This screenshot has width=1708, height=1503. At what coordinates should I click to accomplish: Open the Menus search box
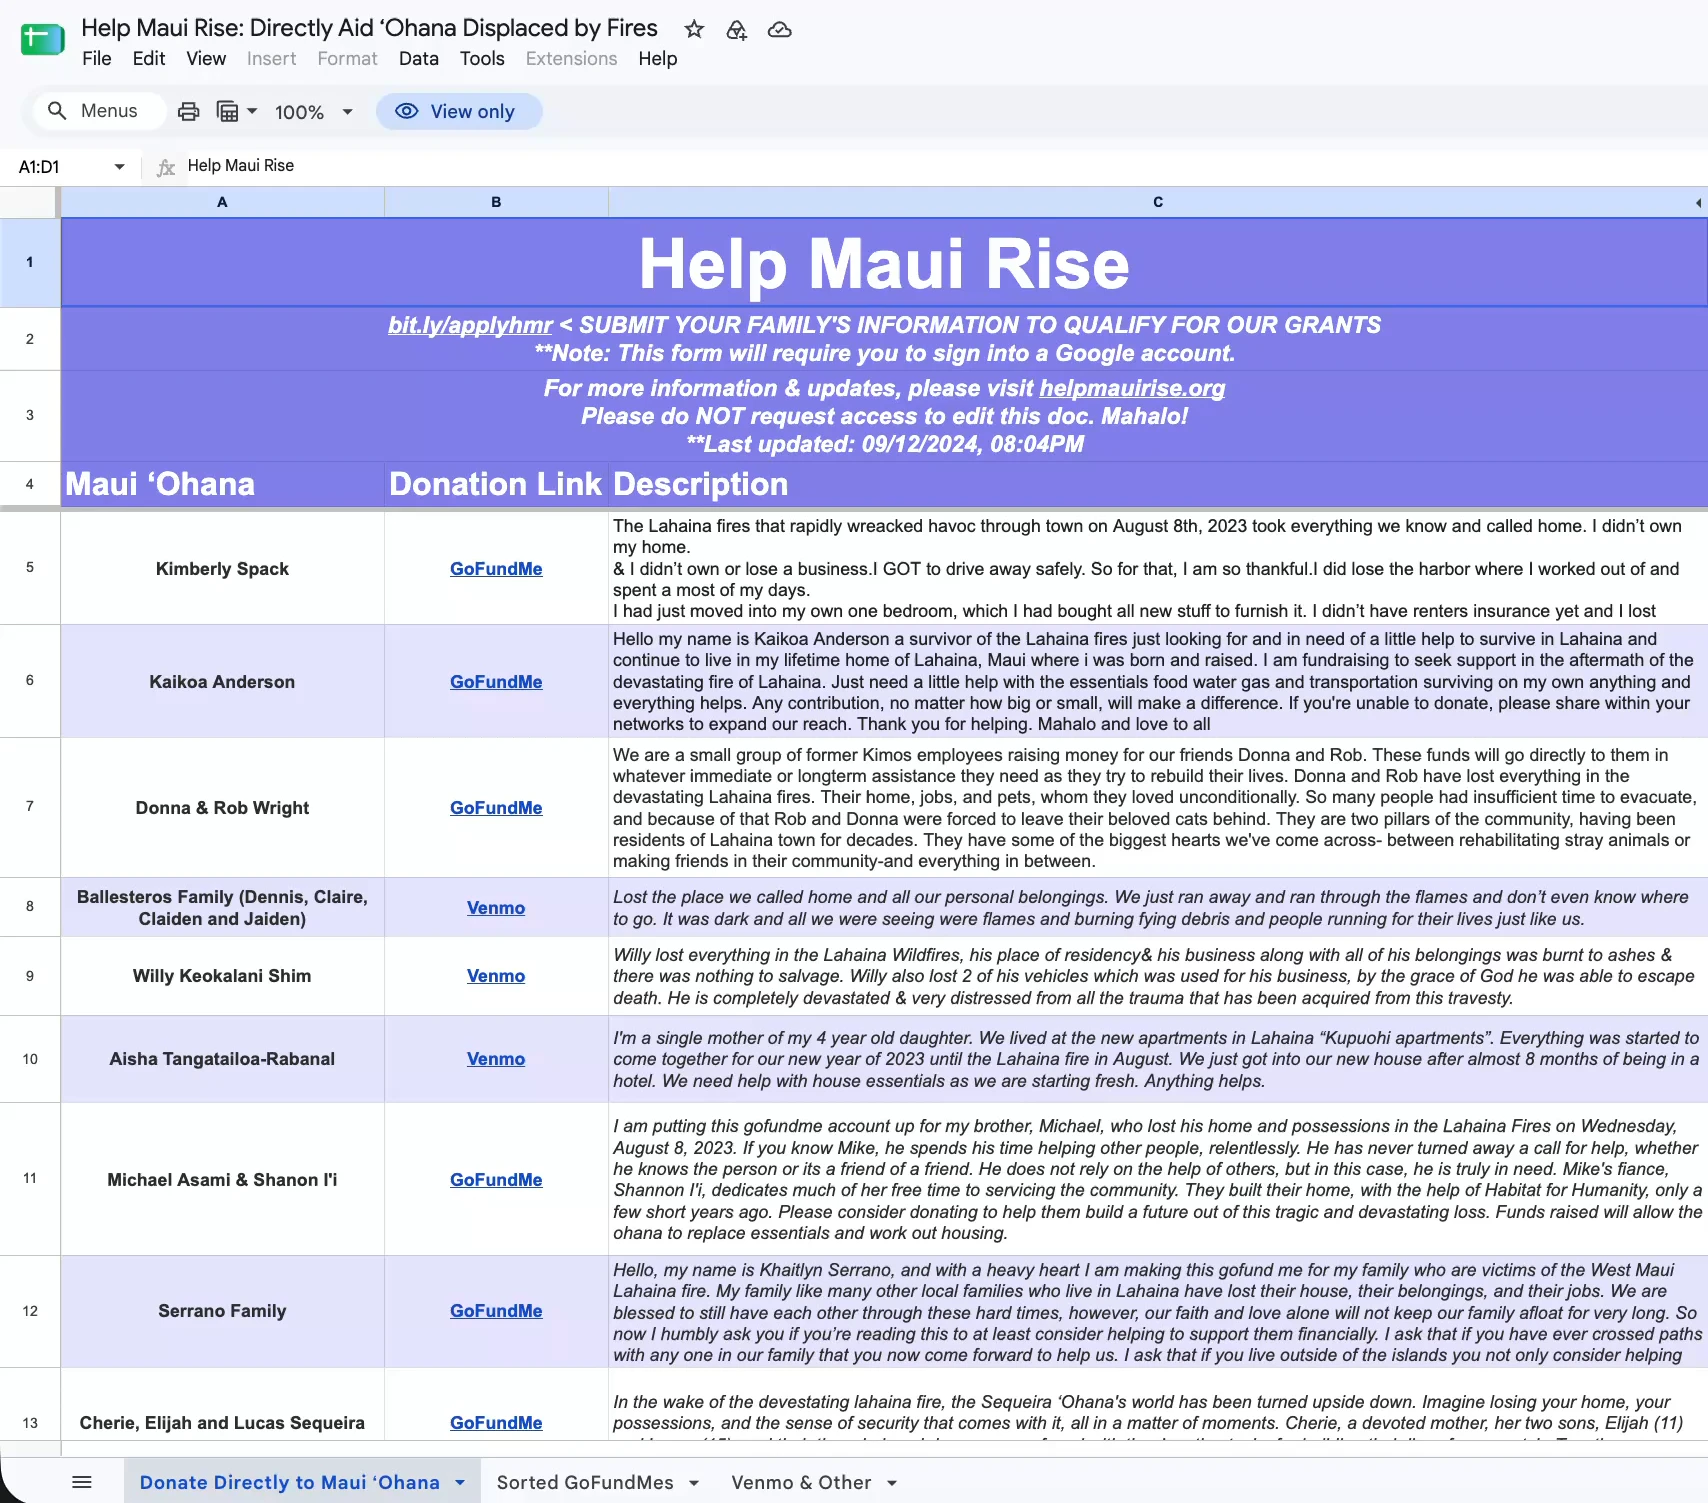[98, 111]
